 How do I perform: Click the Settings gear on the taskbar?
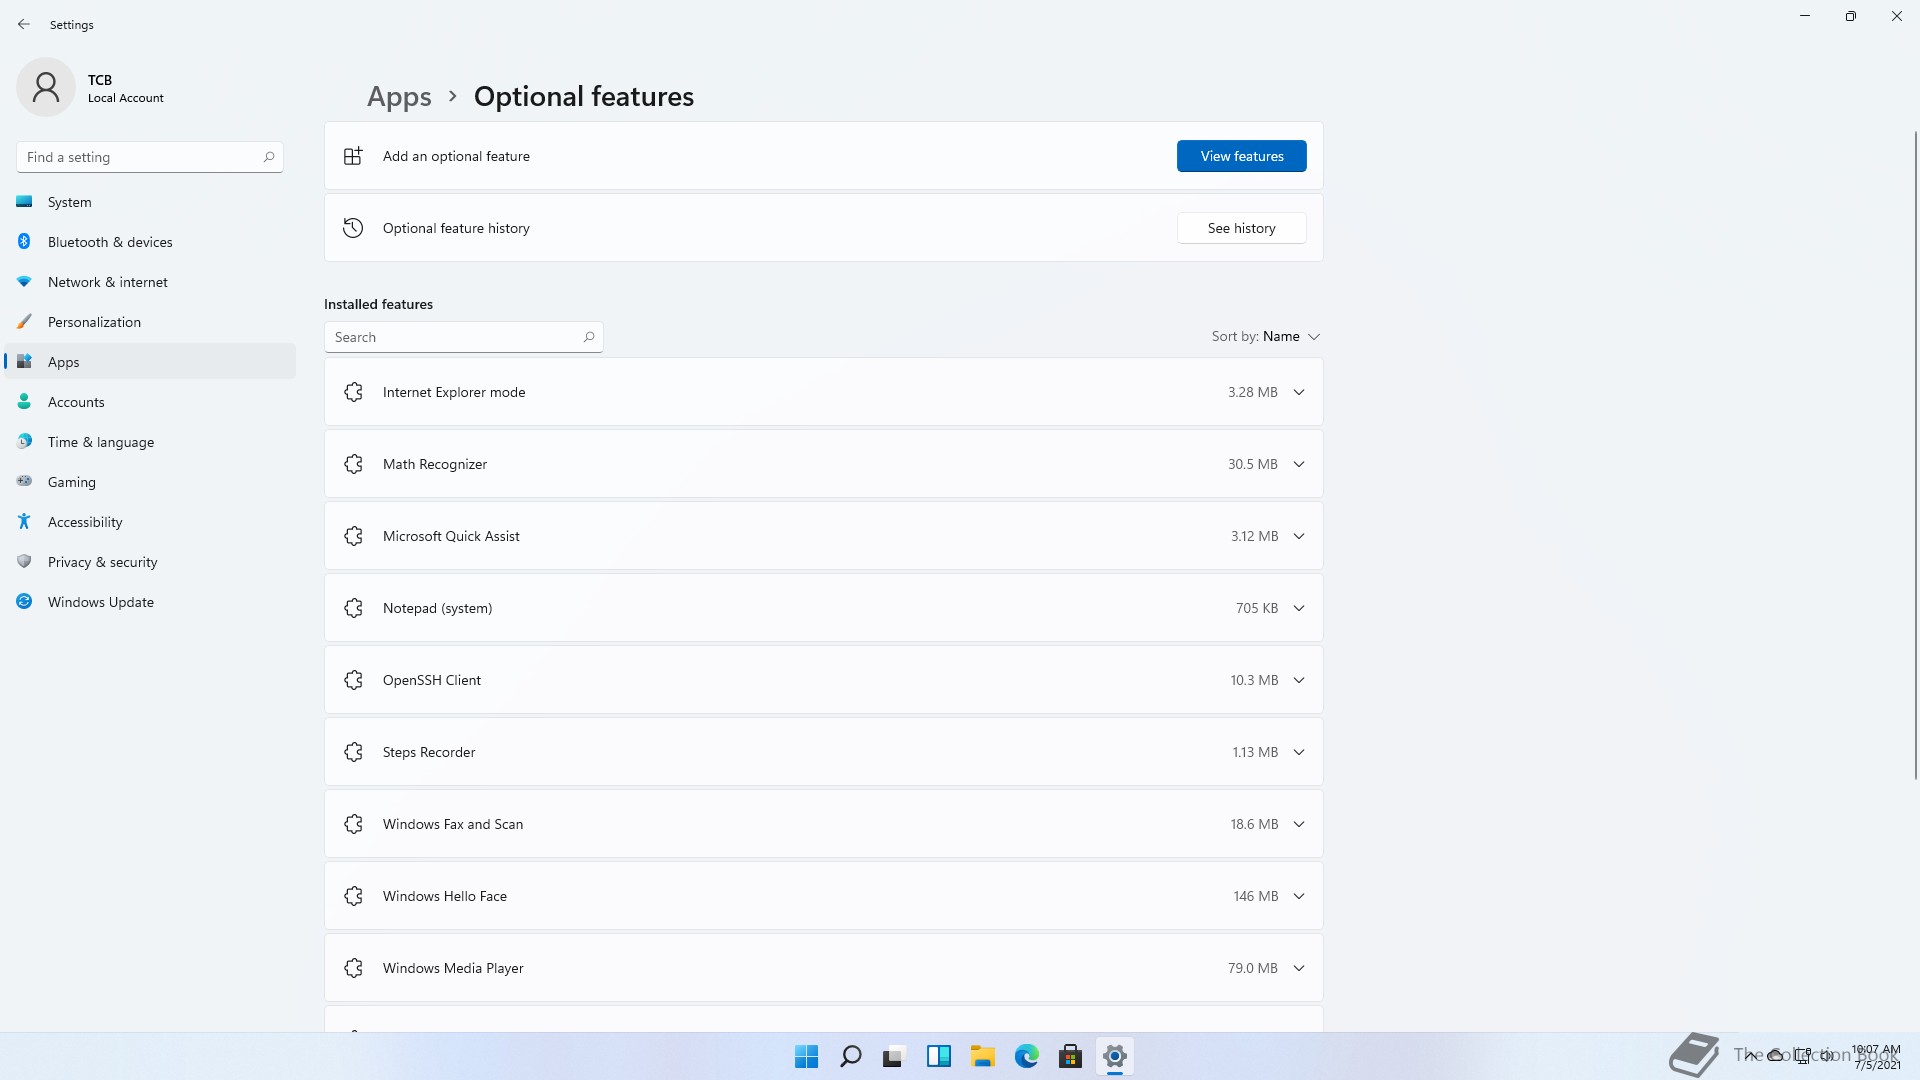click(1114, 1056)
